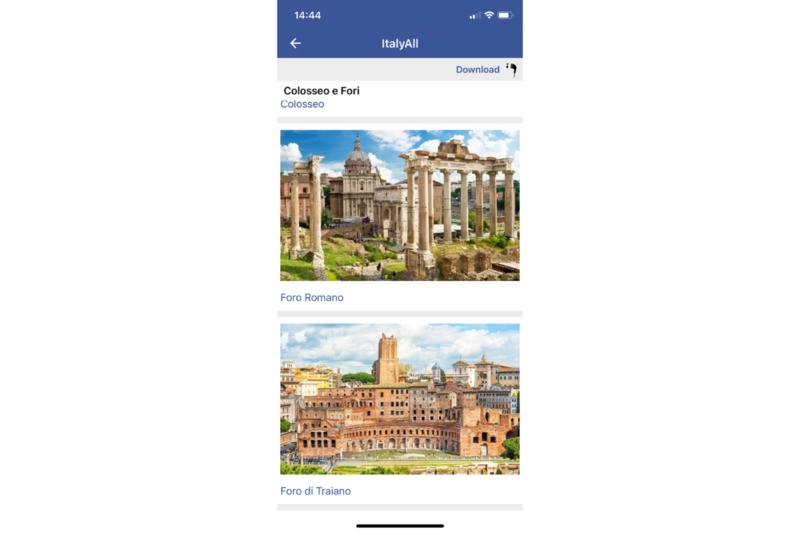Tap the earphone audio guide icon

coord(511,69)
